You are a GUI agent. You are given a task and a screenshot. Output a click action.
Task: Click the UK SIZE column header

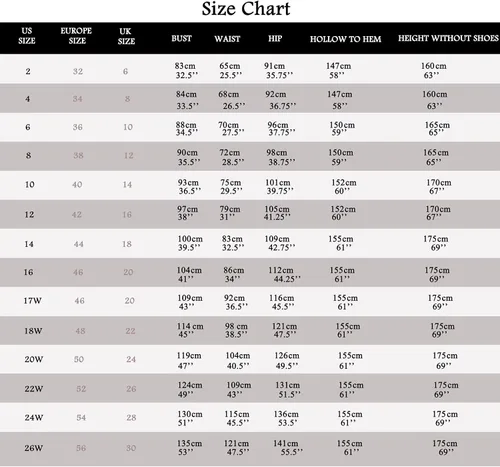coord(126,36)
